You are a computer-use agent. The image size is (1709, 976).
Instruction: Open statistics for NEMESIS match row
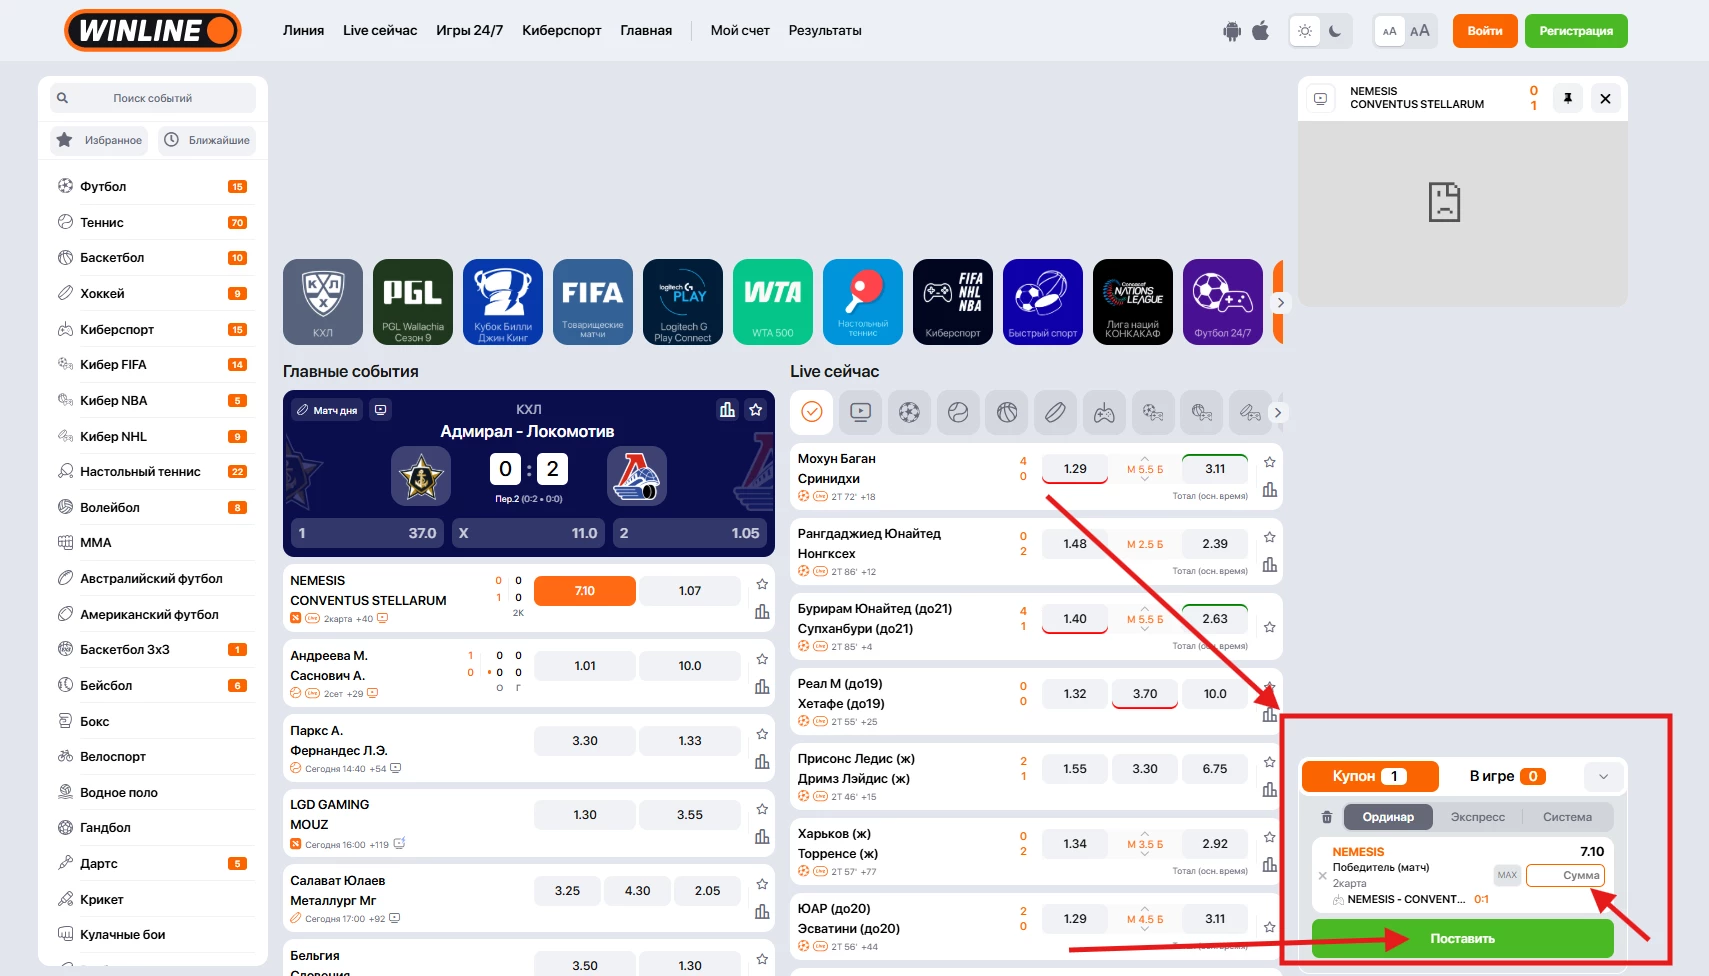point(762,612)
